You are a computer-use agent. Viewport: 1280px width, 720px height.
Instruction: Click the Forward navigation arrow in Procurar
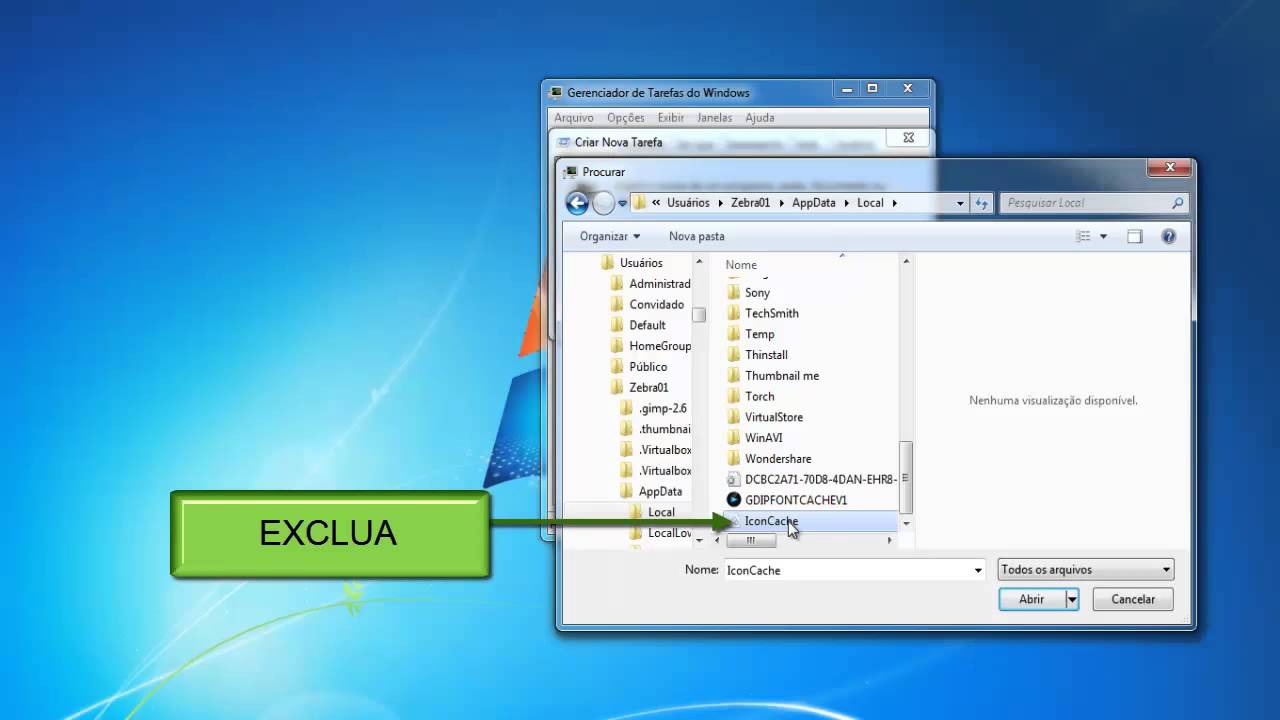pyautogui.click(x=603, y=203)
